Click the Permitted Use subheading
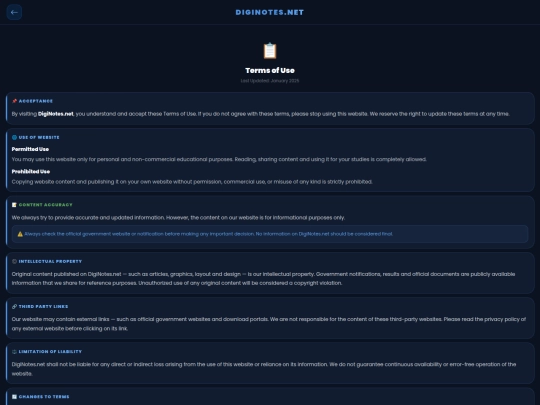This screenshot has height=405, width=540. coord(30,149)
